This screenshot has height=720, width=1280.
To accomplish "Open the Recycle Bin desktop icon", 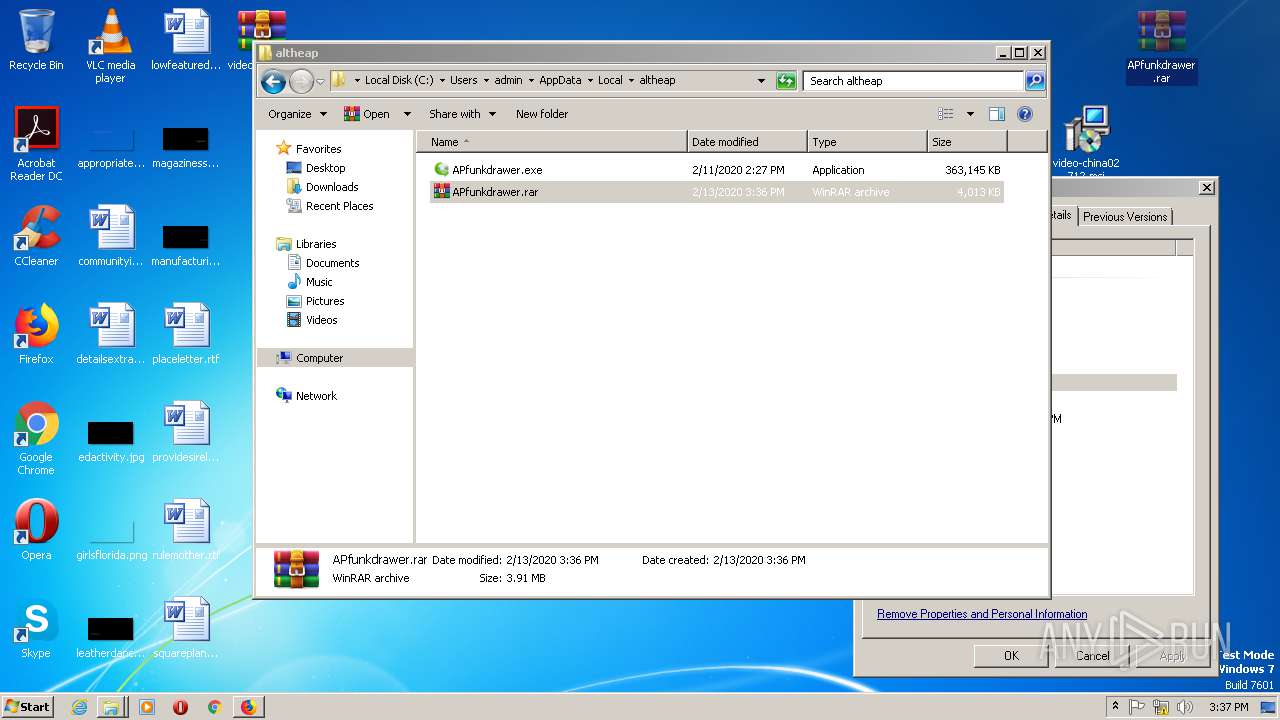I will [x=36, y=40].
